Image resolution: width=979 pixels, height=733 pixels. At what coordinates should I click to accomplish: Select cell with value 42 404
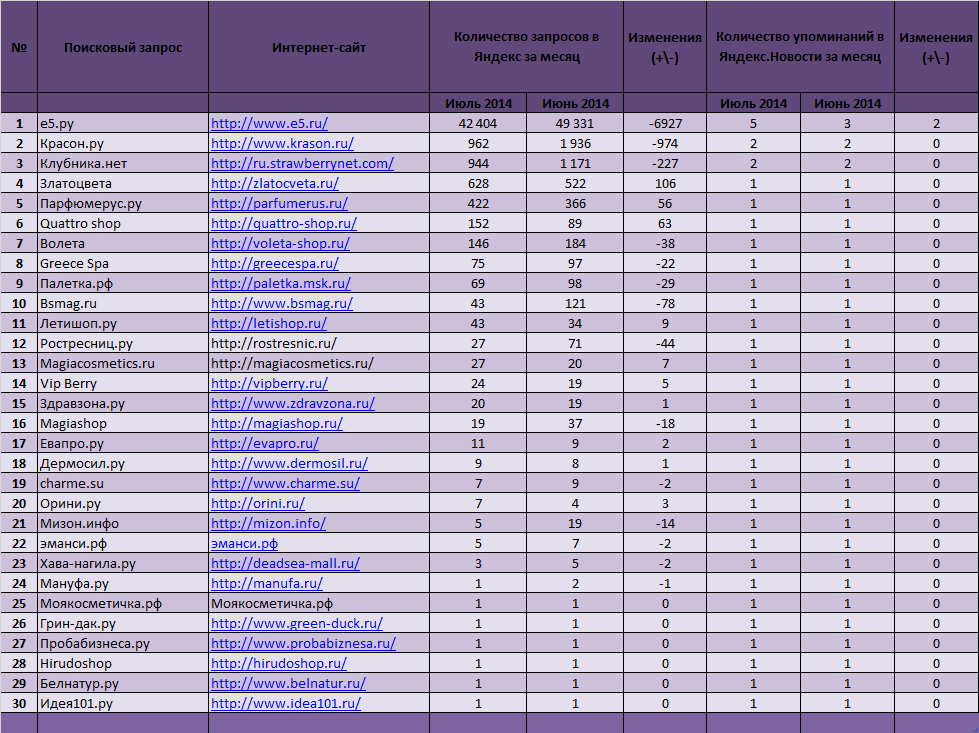pos(478,124)
